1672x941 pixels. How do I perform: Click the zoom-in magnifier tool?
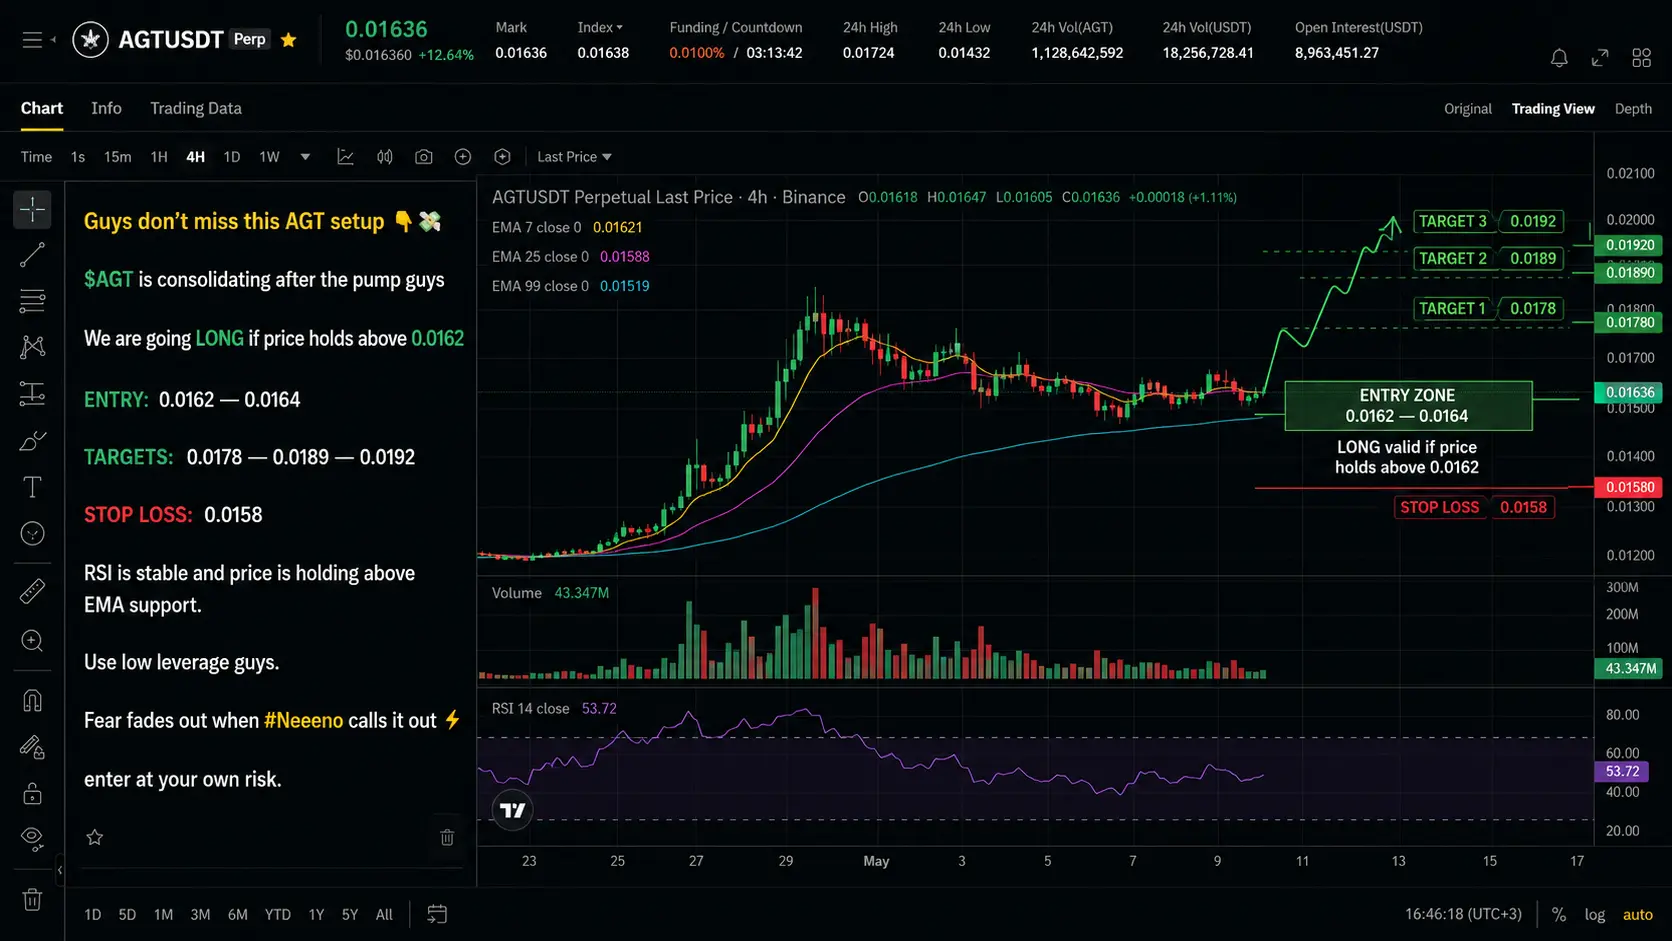[32, 641]
